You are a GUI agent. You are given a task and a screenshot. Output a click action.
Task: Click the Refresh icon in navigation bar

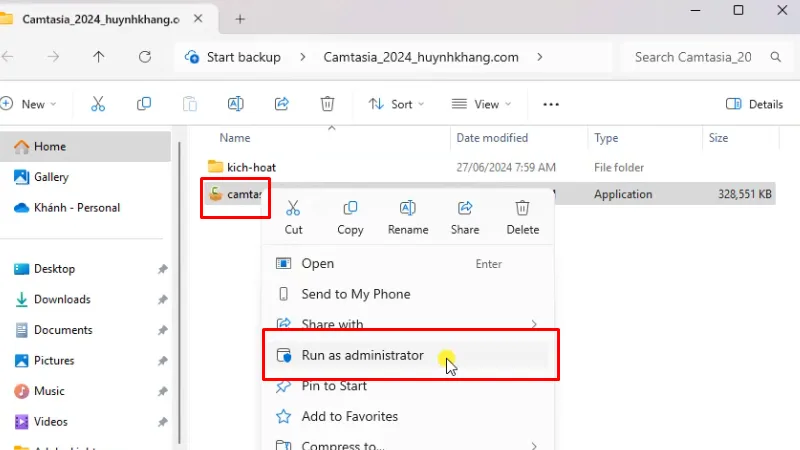[145, 57]
